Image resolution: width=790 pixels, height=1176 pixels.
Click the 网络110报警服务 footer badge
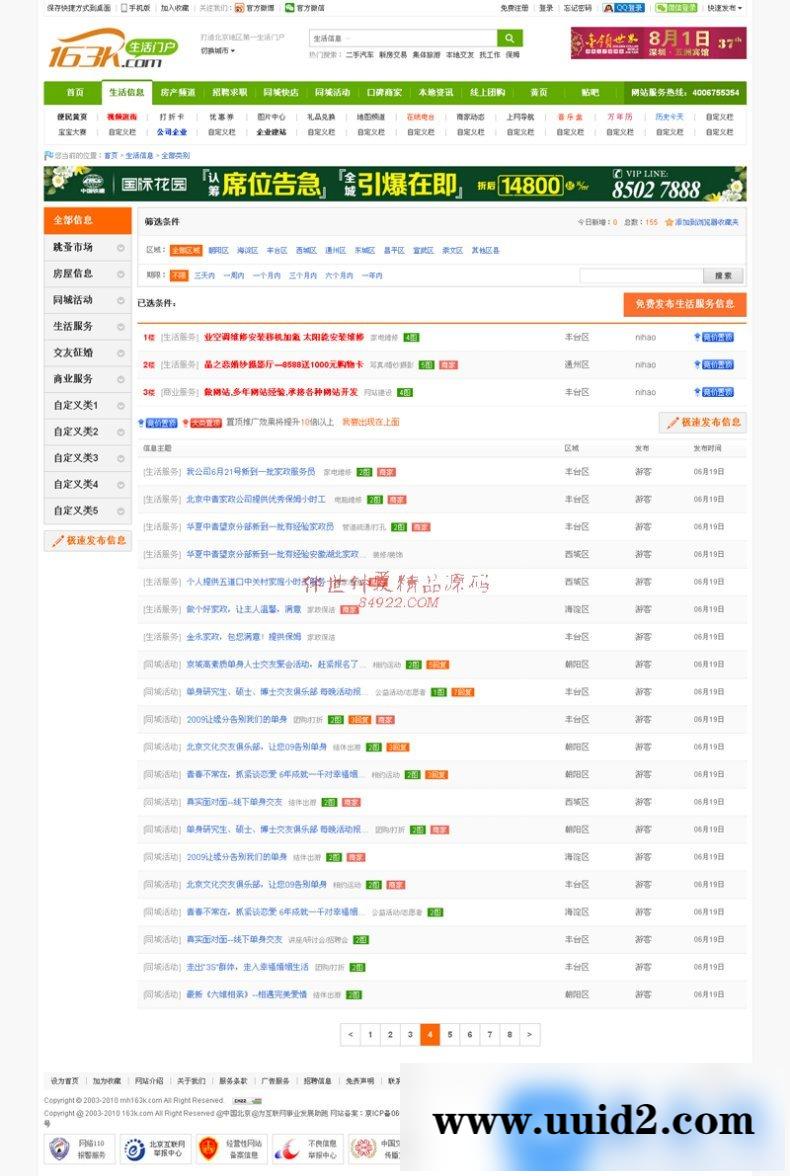[79, 1148]
